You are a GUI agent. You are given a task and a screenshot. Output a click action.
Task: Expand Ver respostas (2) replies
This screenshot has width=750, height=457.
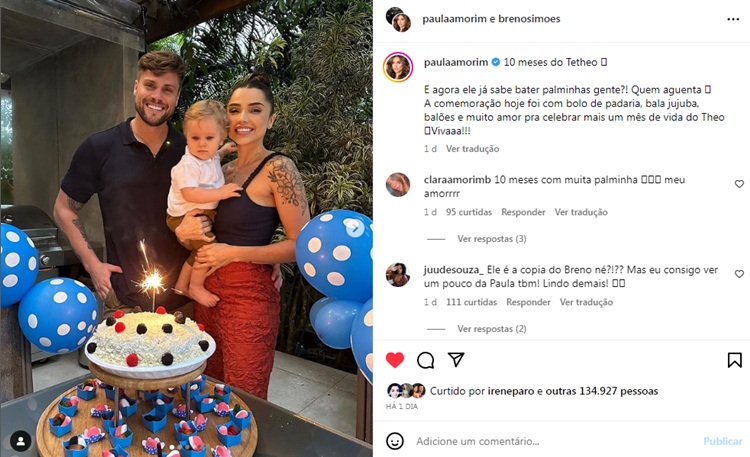[x=492, y=329]
